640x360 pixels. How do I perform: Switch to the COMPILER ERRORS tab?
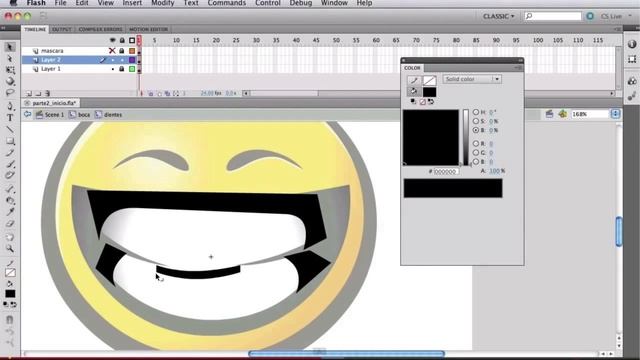100,29
